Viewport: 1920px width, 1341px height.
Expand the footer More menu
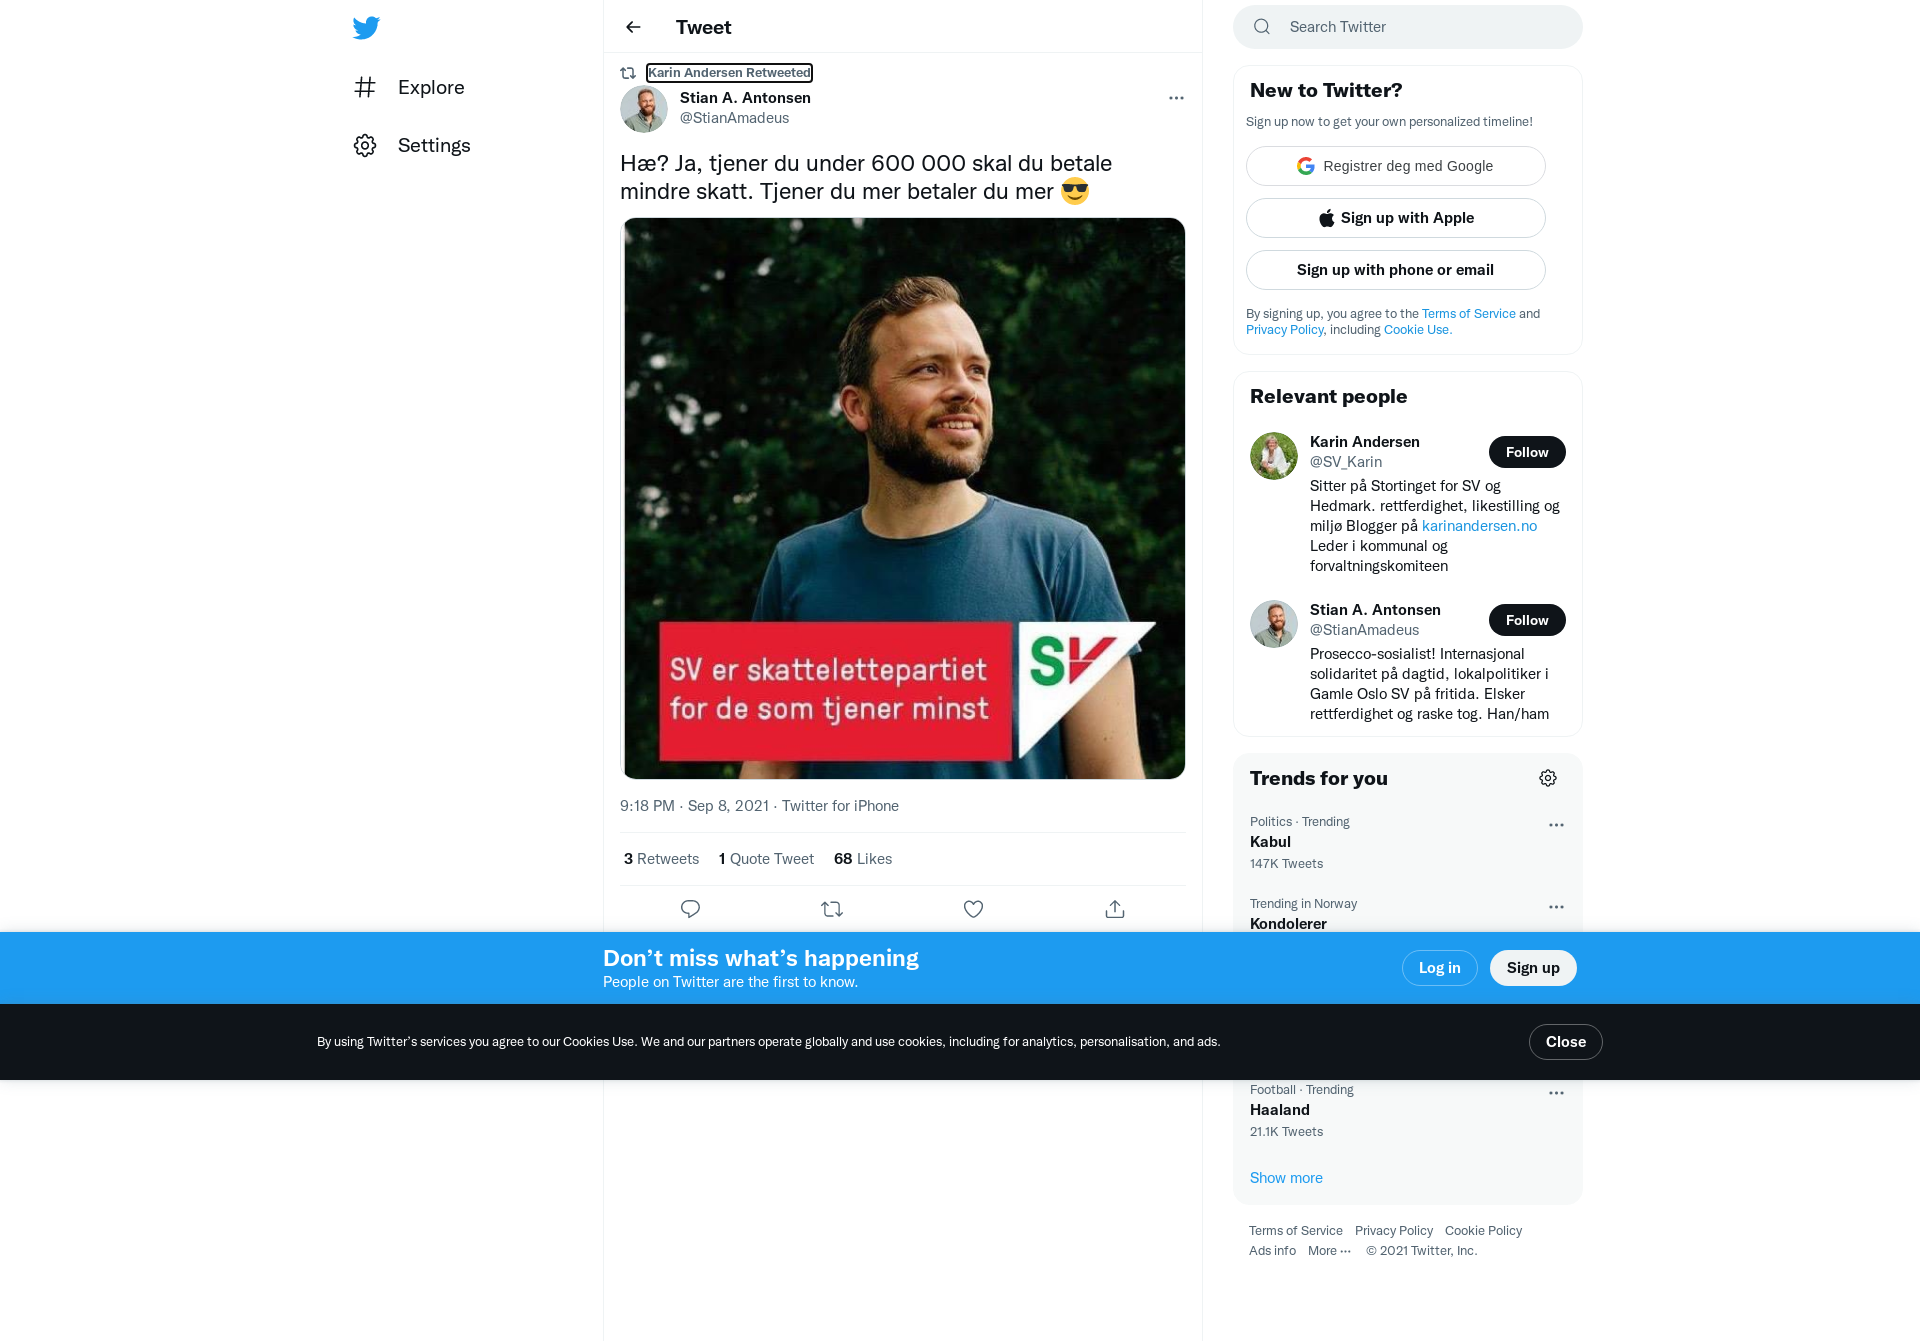[x=1329, y=1251]
